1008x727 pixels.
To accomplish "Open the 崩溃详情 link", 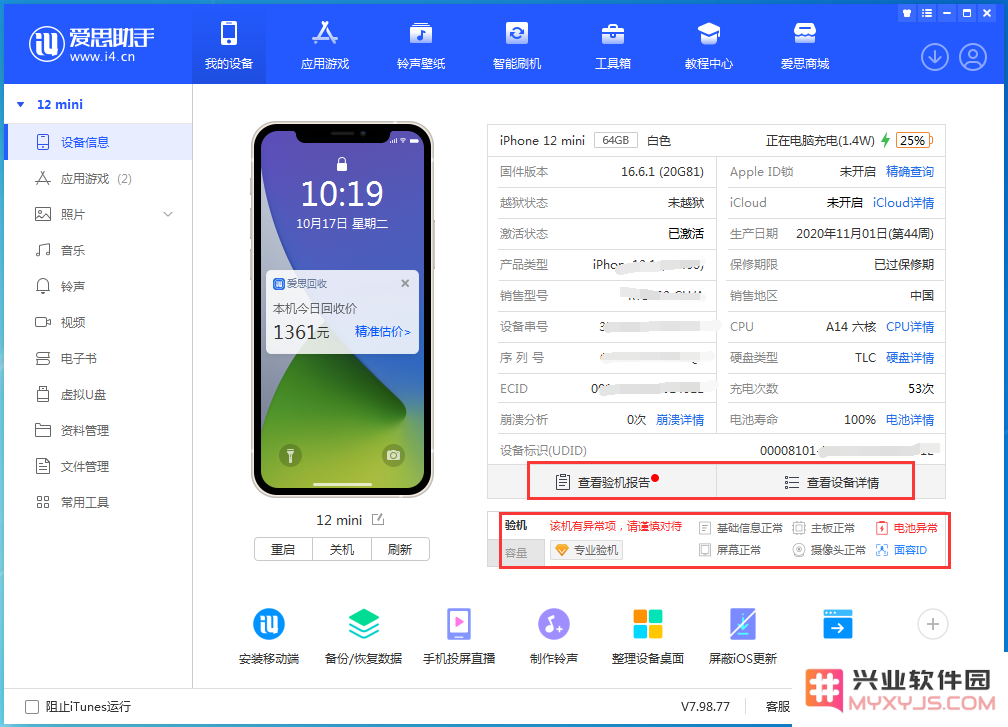I will pyautogui.click(x=680, y=420).
